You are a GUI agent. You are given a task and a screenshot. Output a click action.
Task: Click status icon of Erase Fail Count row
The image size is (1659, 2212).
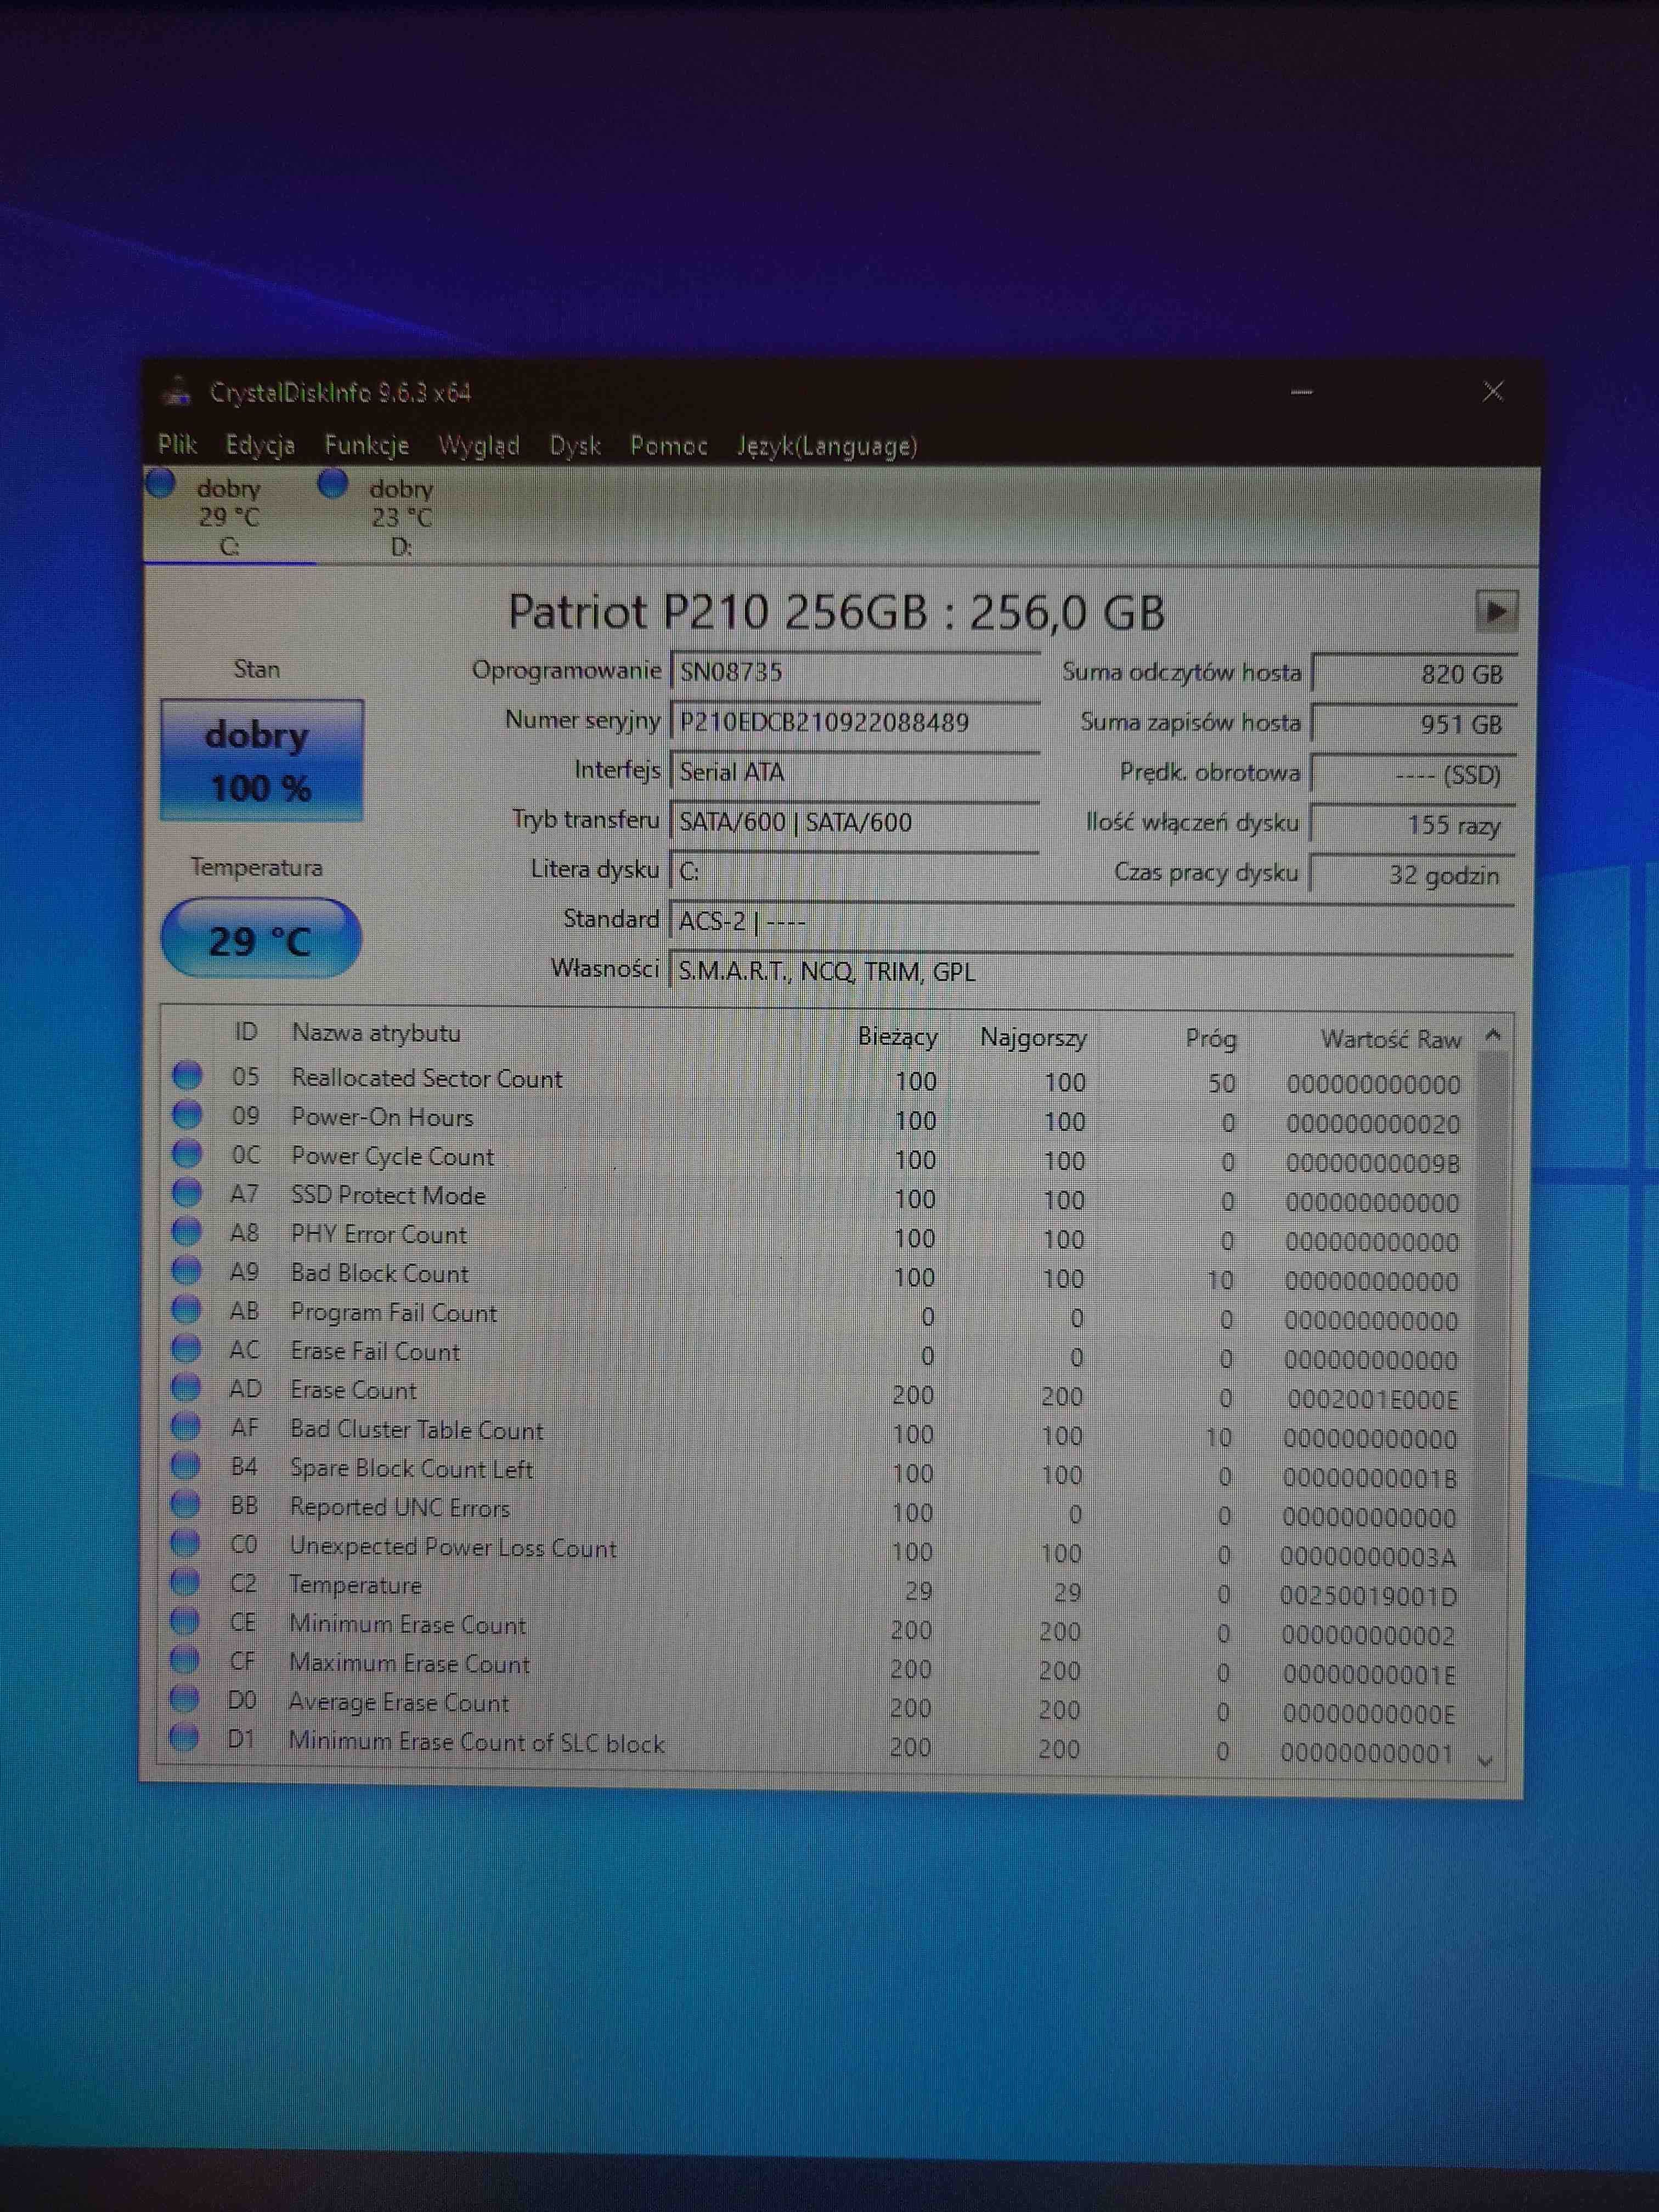click(186, 1348)
